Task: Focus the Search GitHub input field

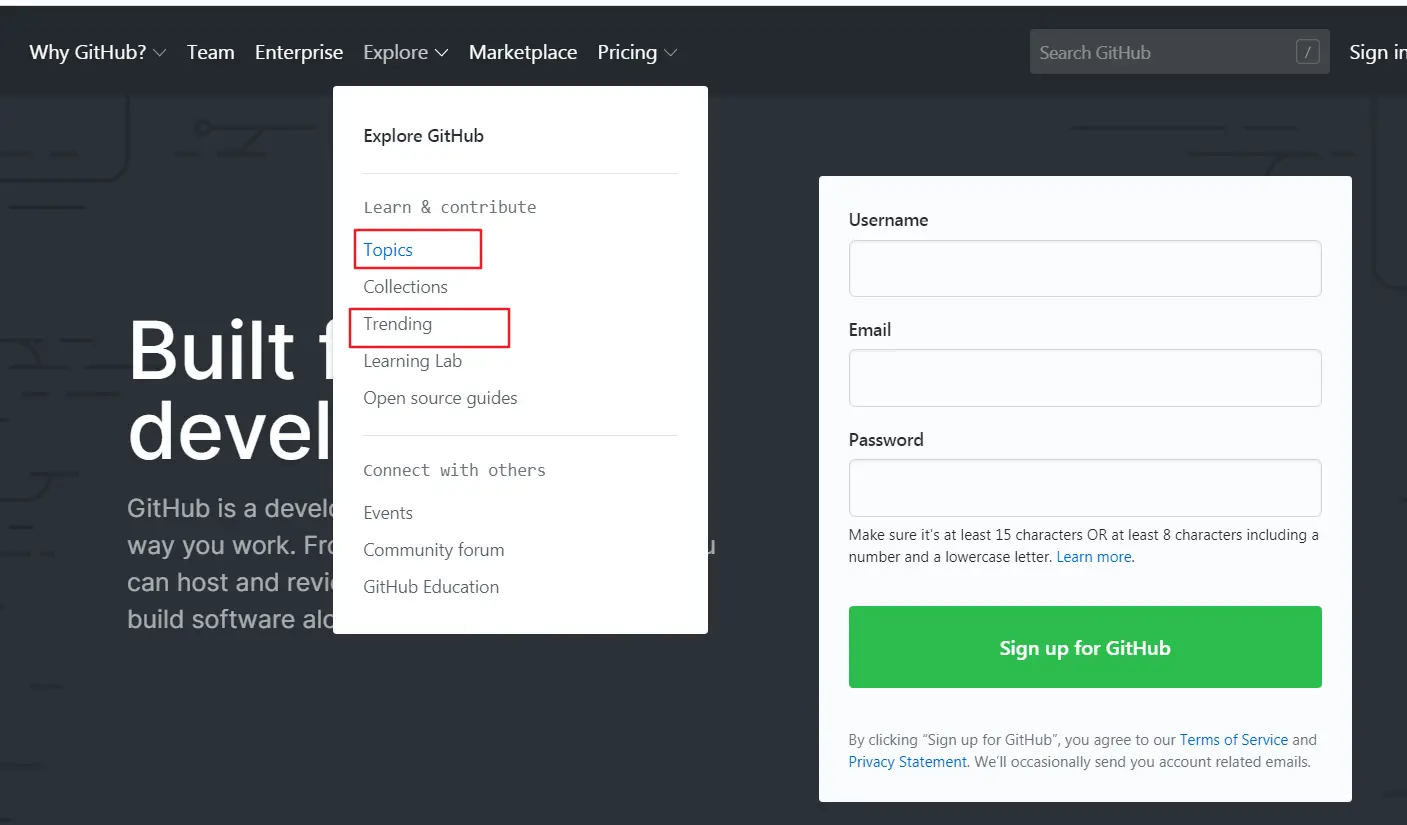Action: point(1180,52)
